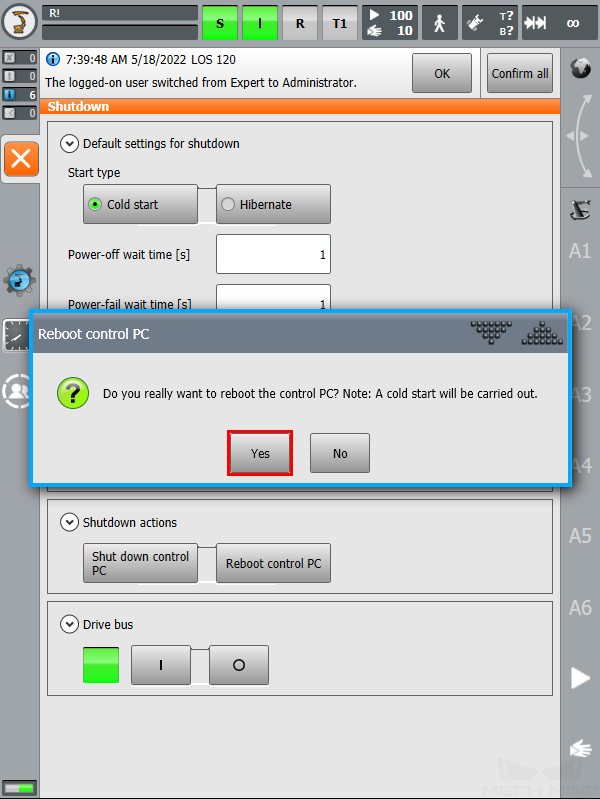Turn drive bus off with O button

(239, 665)
